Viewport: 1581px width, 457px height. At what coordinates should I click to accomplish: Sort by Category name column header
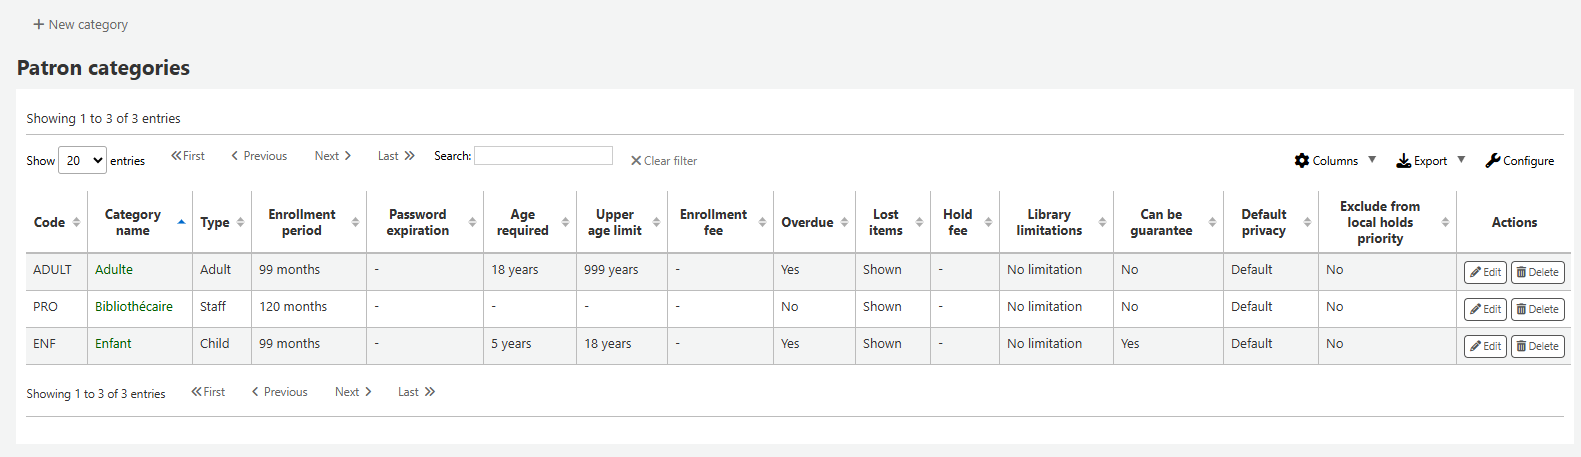133,222
